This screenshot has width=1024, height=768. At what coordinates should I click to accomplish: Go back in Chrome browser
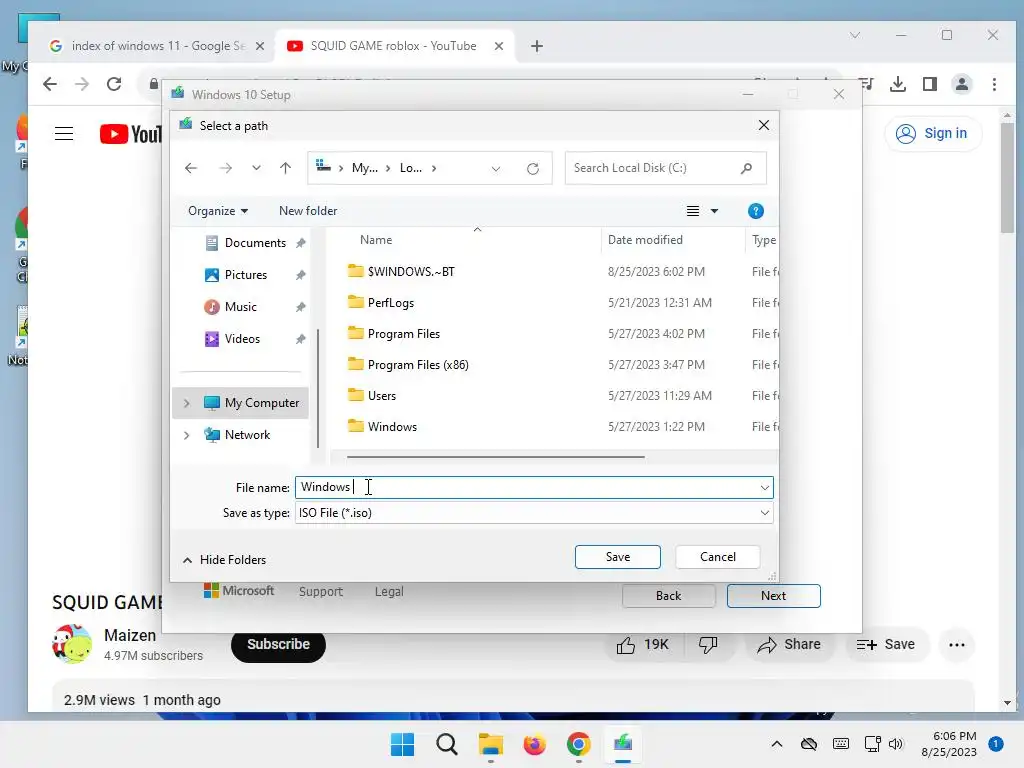coord(50,84)
